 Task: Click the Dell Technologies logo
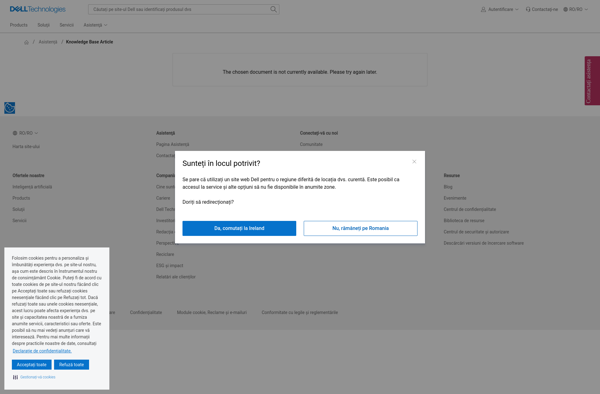tap(38, 9)
